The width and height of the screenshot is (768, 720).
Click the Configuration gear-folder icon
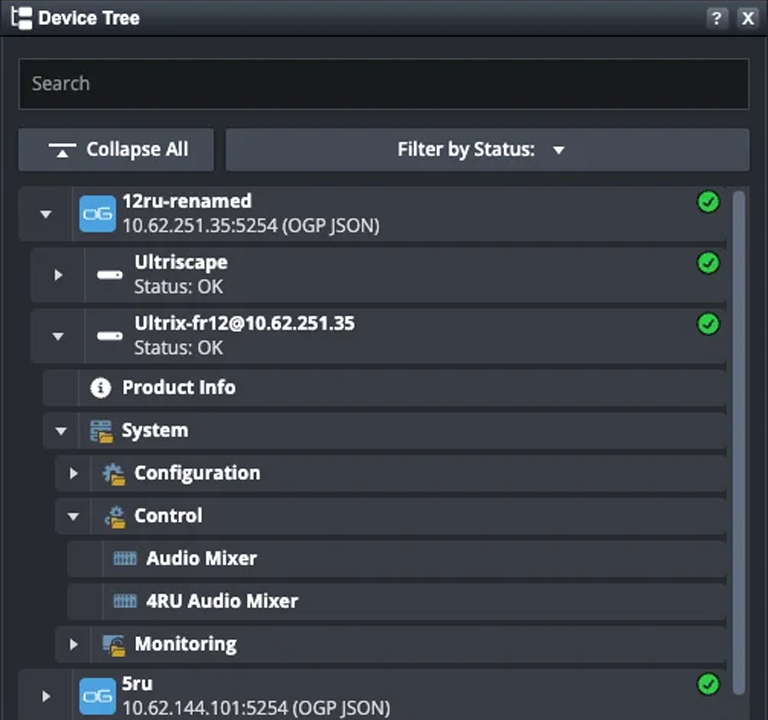[114, 474]
